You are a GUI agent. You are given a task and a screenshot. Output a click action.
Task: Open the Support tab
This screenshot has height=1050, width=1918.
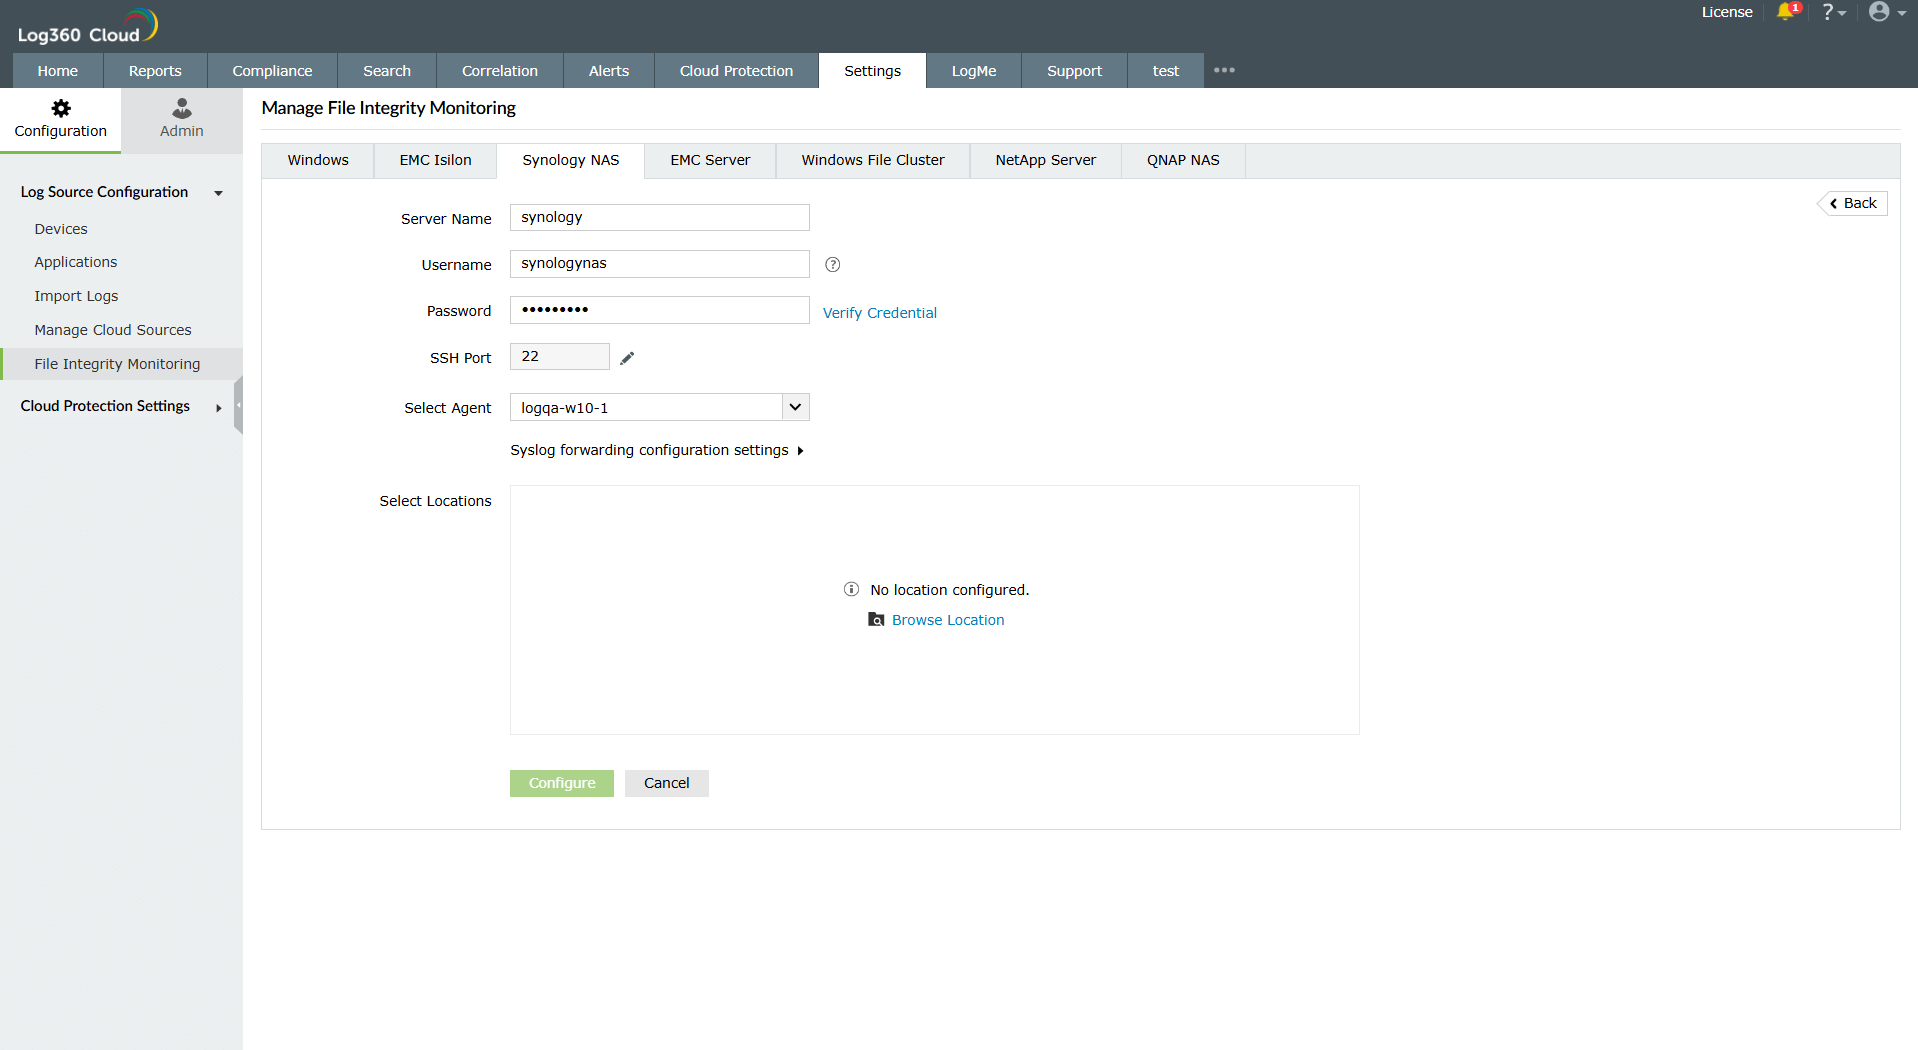point(1074,71)
